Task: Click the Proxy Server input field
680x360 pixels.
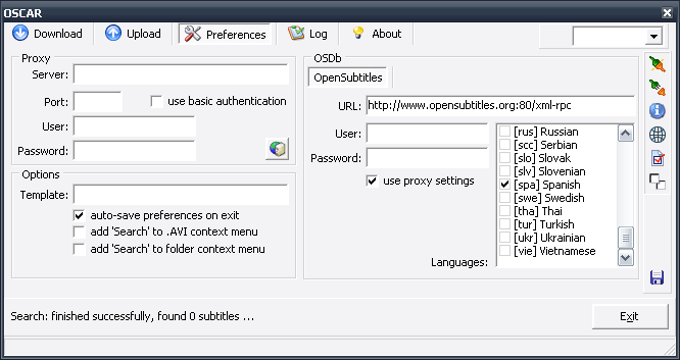Action: click(181, 74)
